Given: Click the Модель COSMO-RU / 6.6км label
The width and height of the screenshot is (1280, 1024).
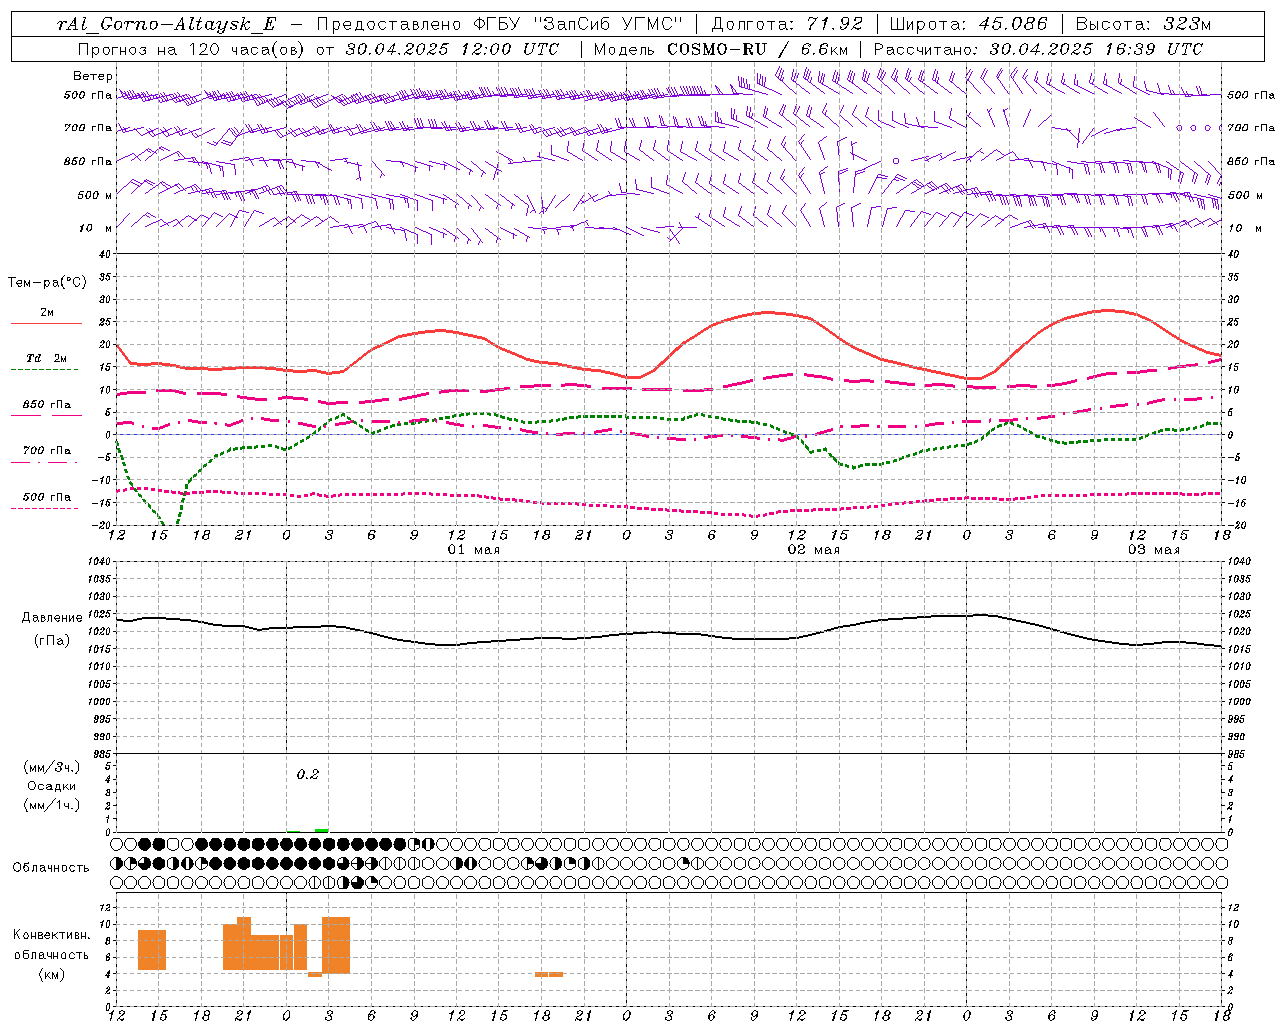Looking at the screenshot, I should tap(721, 49).
